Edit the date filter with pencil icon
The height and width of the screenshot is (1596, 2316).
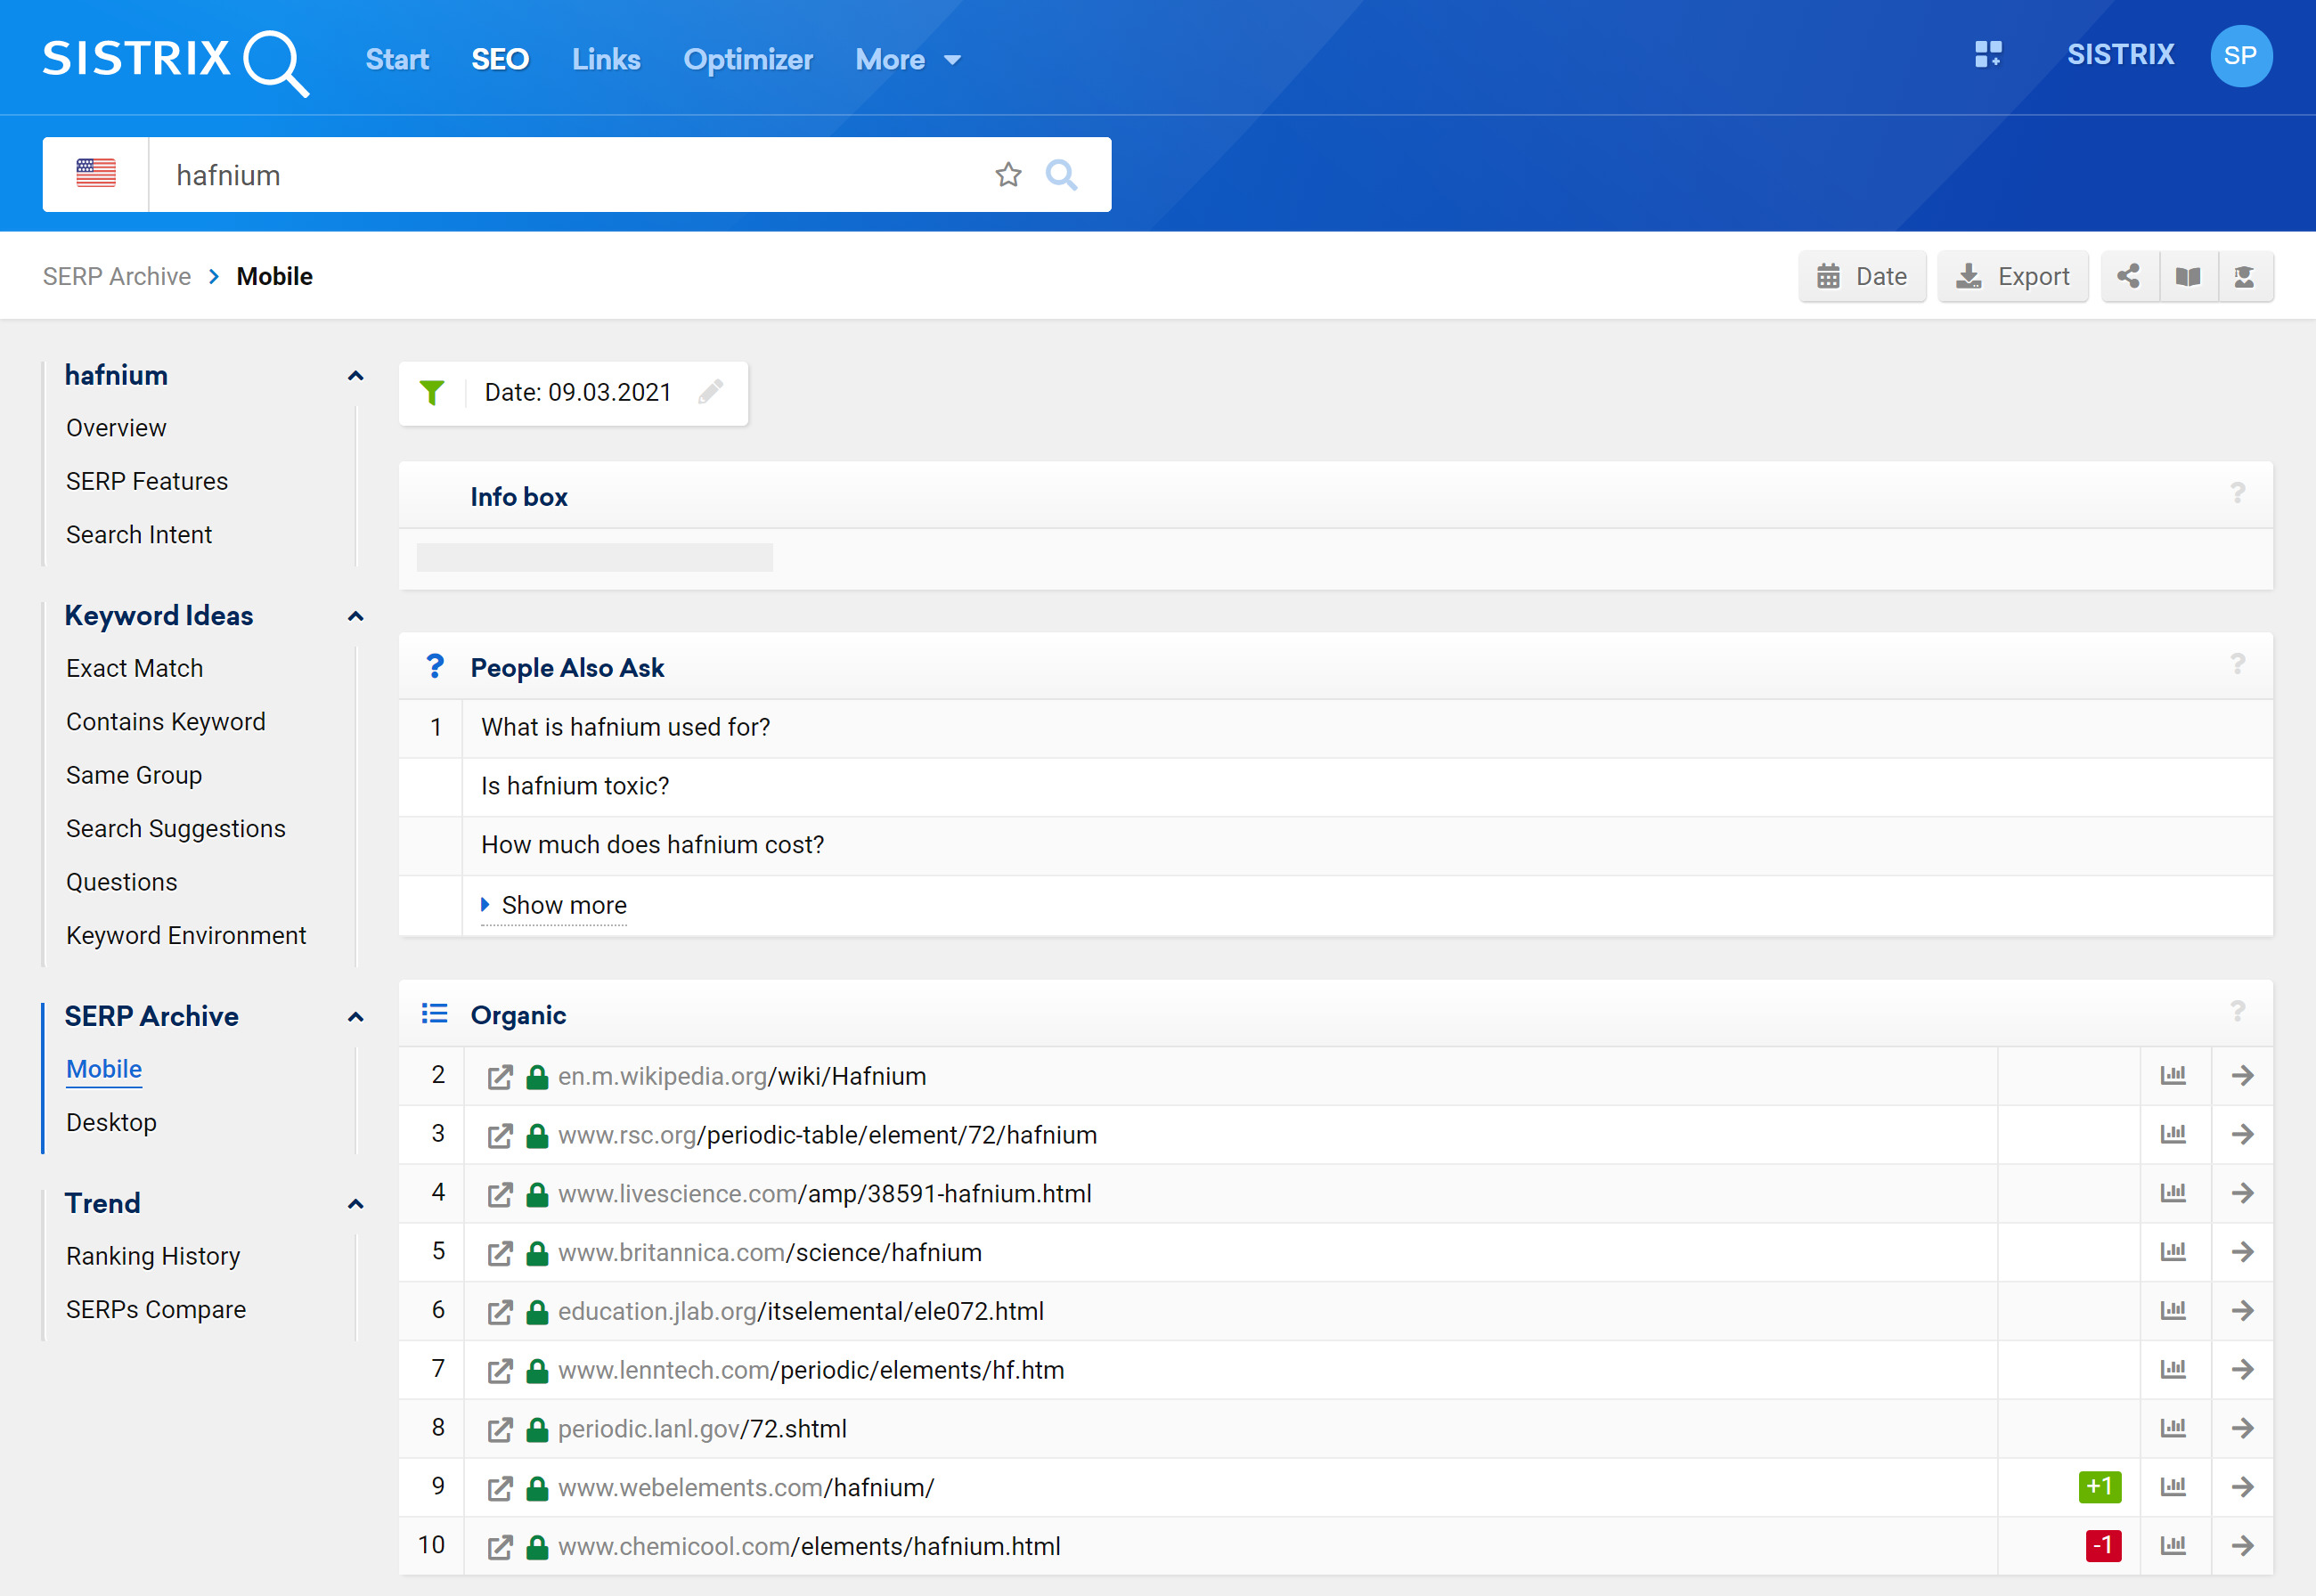[710, 392]
